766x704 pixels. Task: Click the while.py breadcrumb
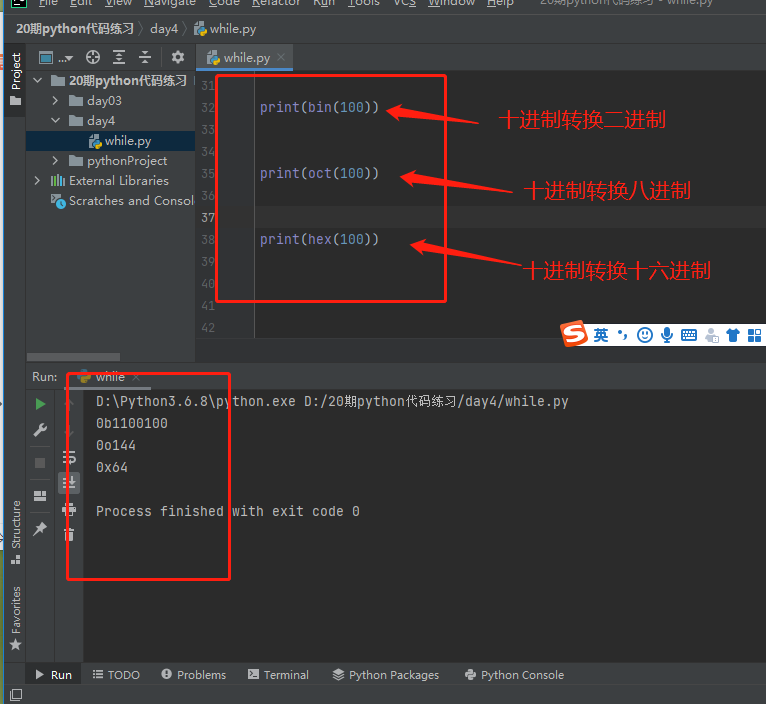(225, 29)
